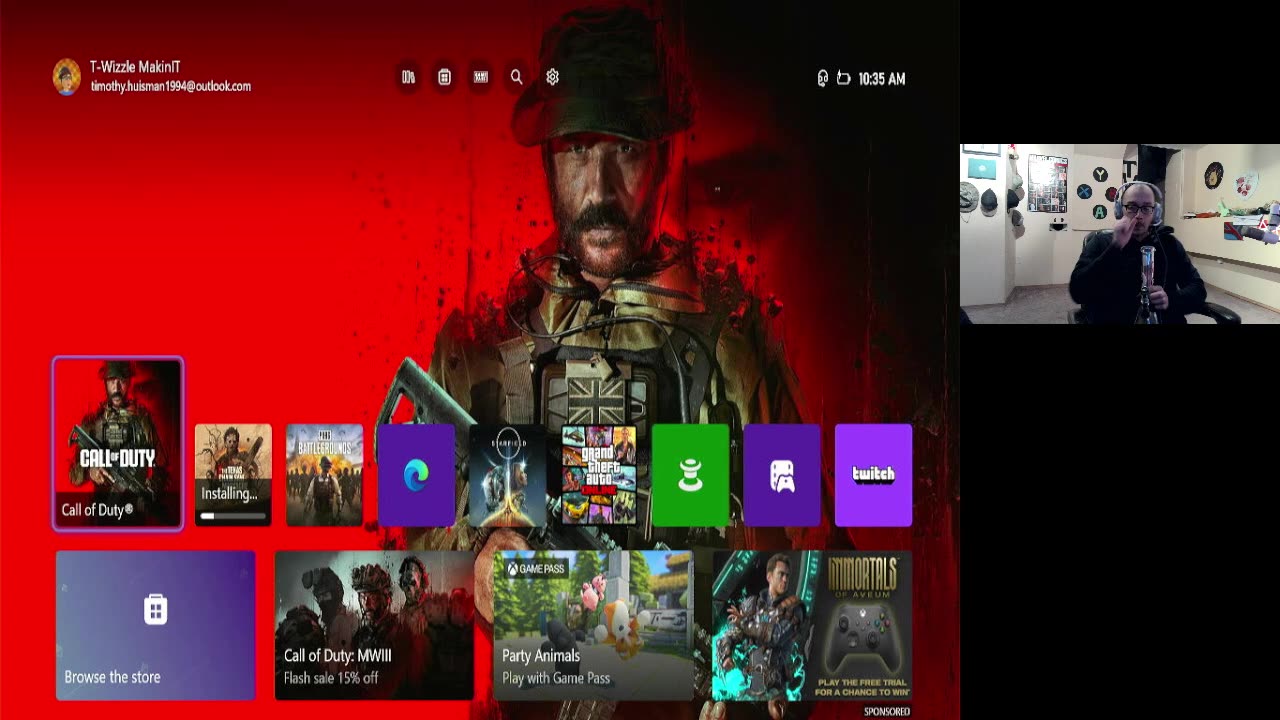
Task: Click the installing progress bar
Action: point(233,516)
